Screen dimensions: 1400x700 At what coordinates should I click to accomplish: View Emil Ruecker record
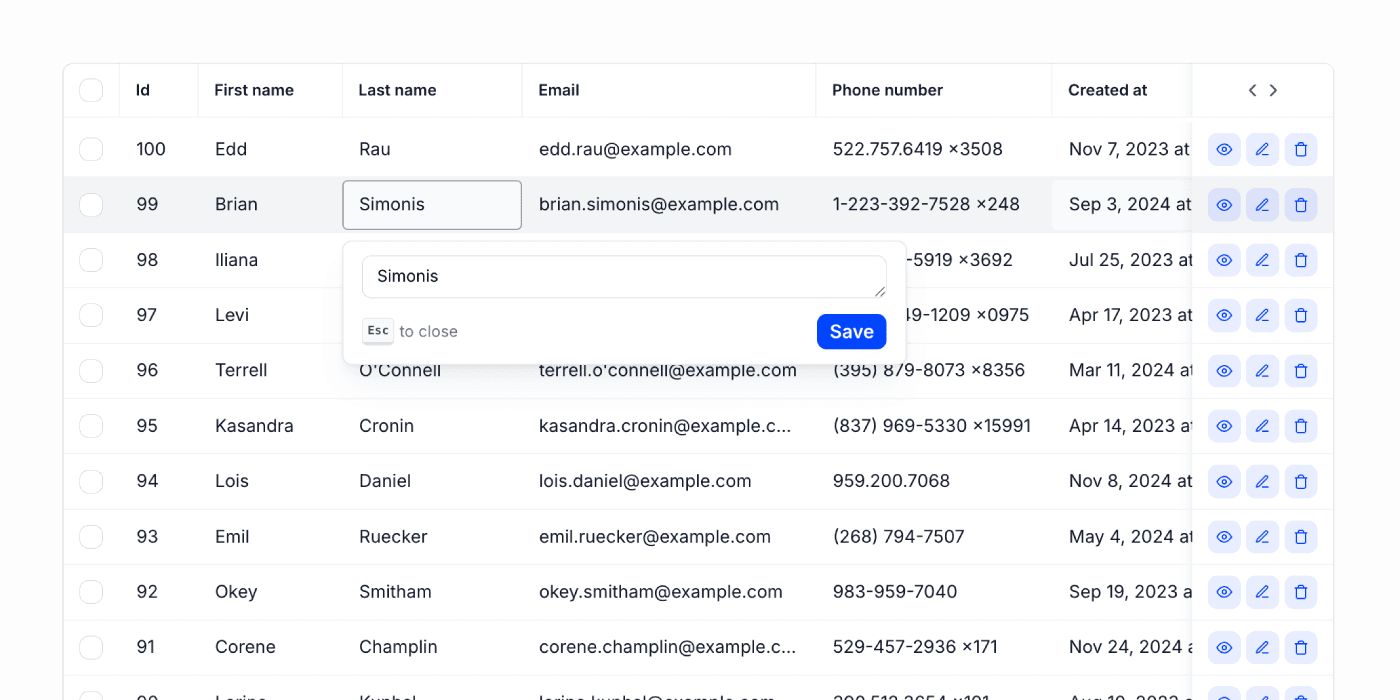tap(1224, 537)
